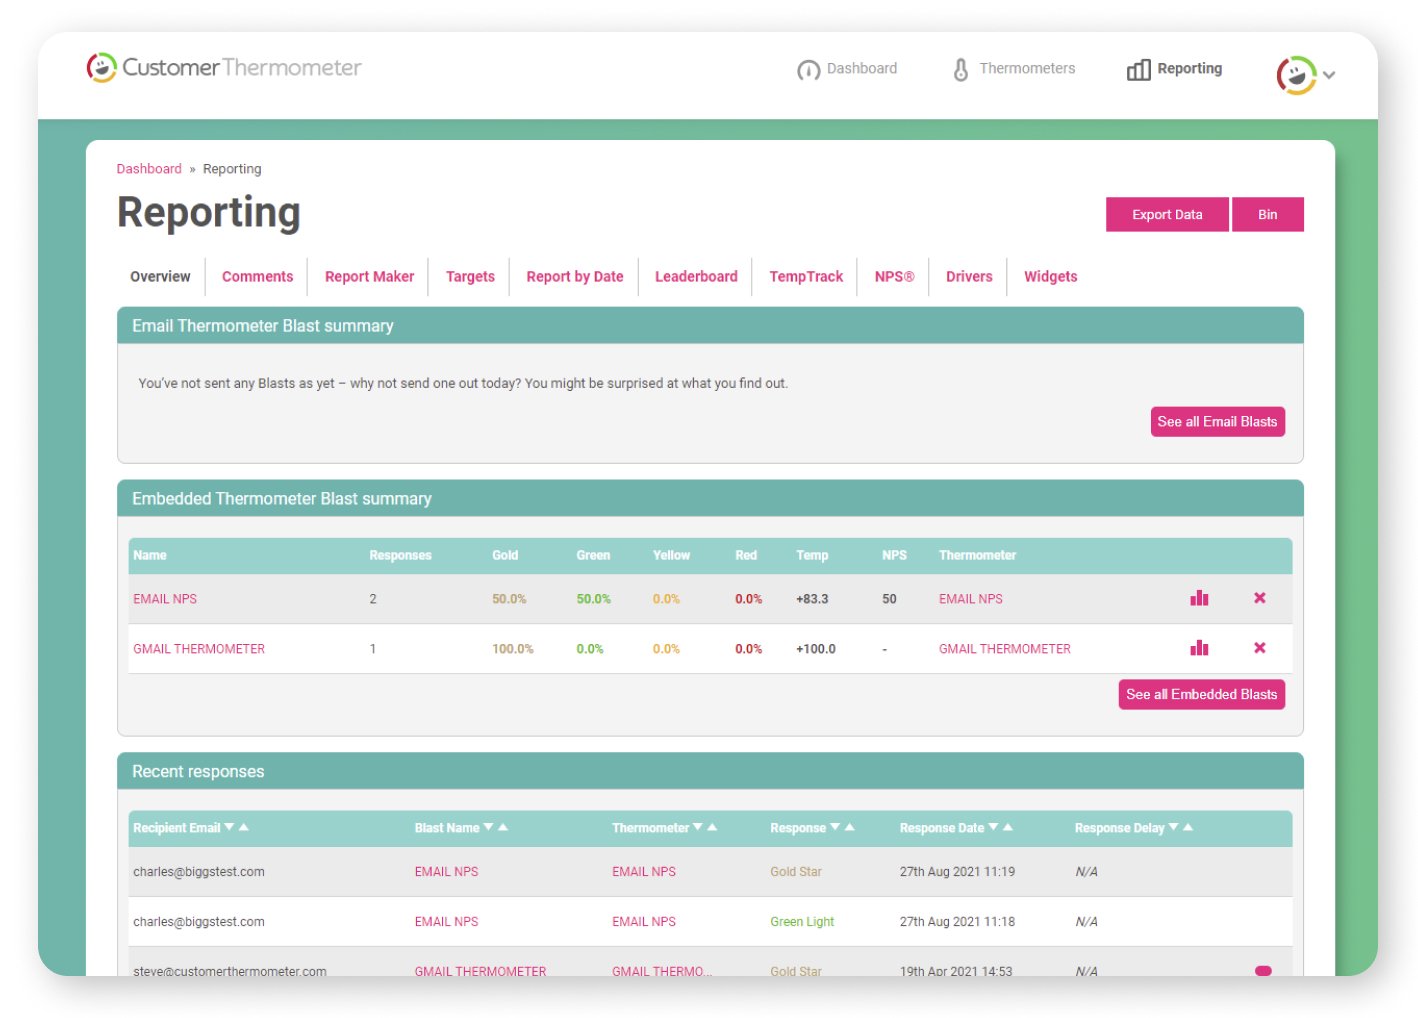
Task: Sort Thermometer column descending
Action: click(697, 827)
